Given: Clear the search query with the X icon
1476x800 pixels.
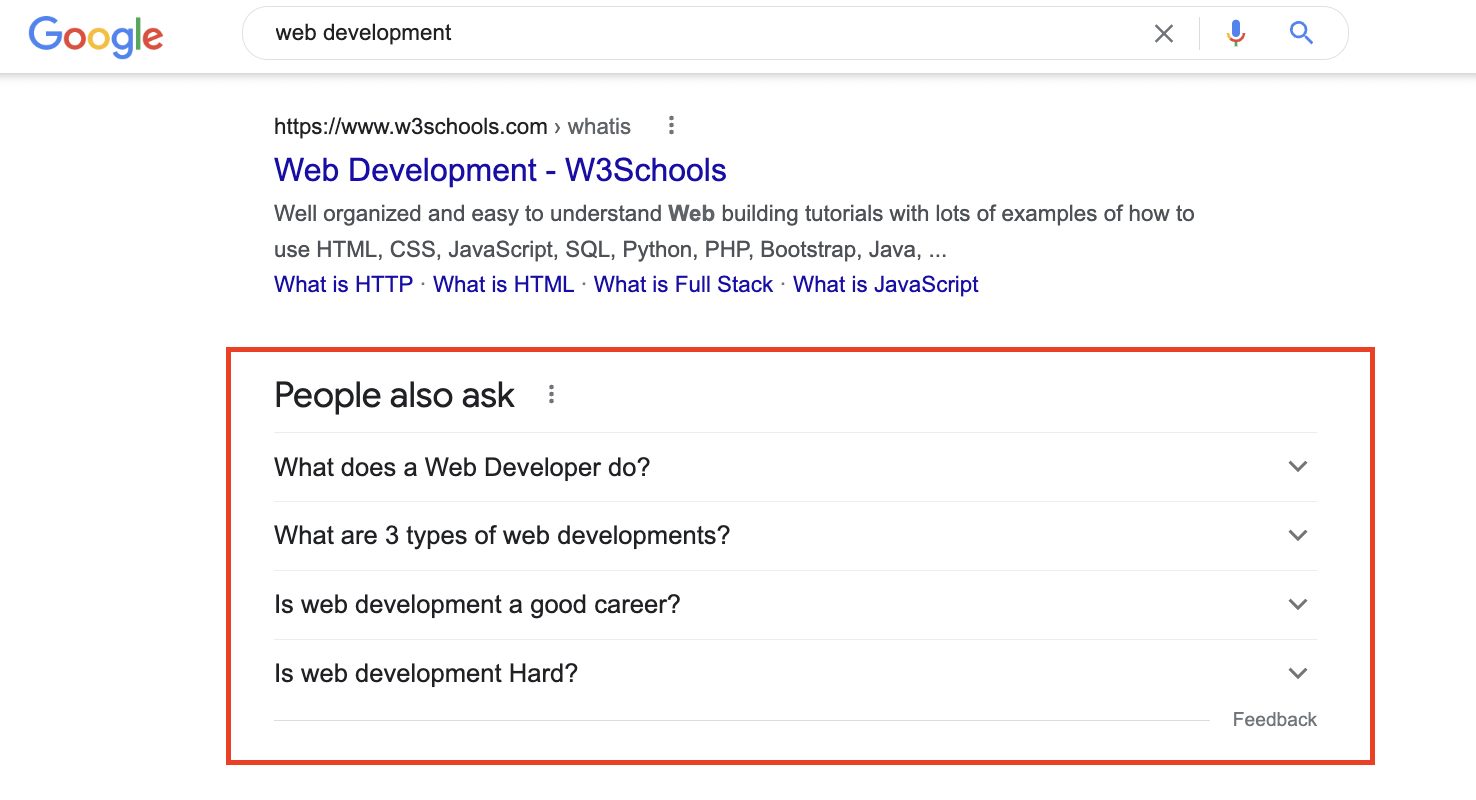Looking at the screenshot, I should click(1164, 34).
